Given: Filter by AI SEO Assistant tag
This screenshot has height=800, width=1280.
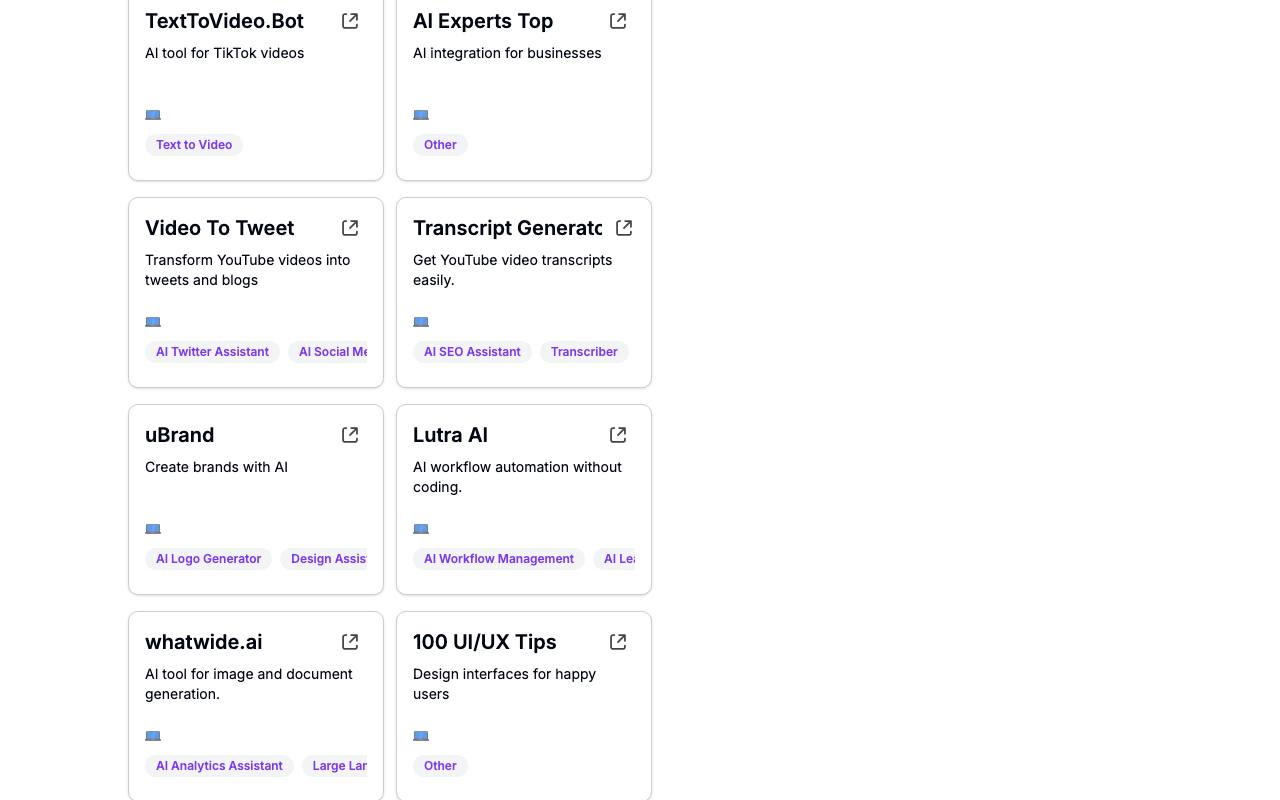Looking at the screenshot, I should click(x=472, y=352).
